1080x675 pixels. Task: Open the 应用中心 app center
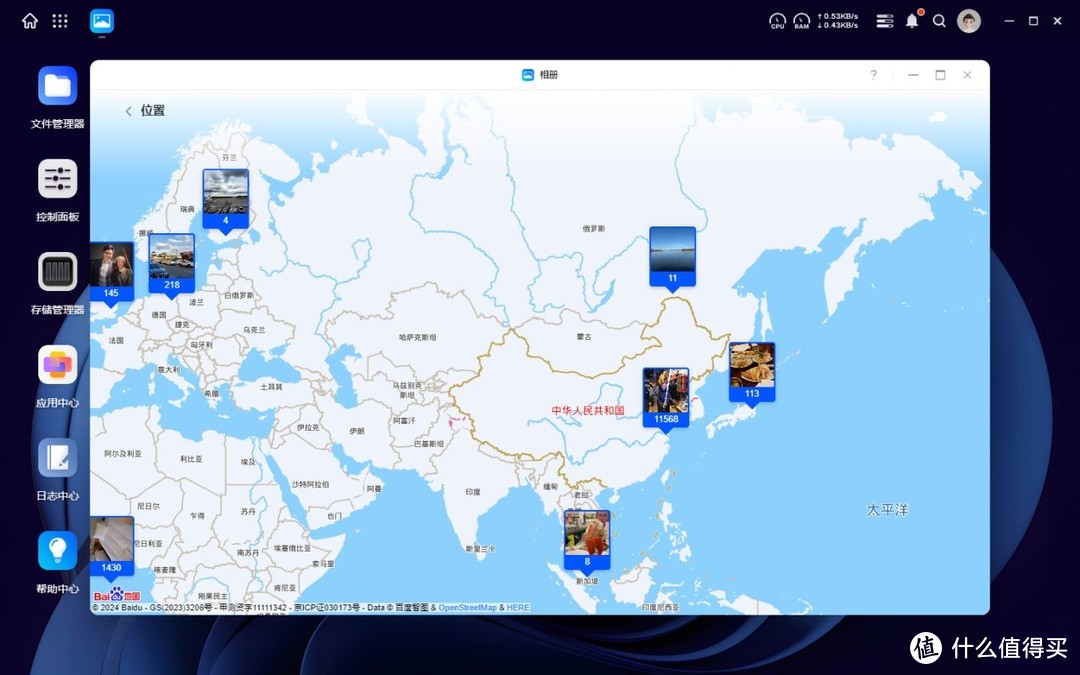[x=57, y=365]
